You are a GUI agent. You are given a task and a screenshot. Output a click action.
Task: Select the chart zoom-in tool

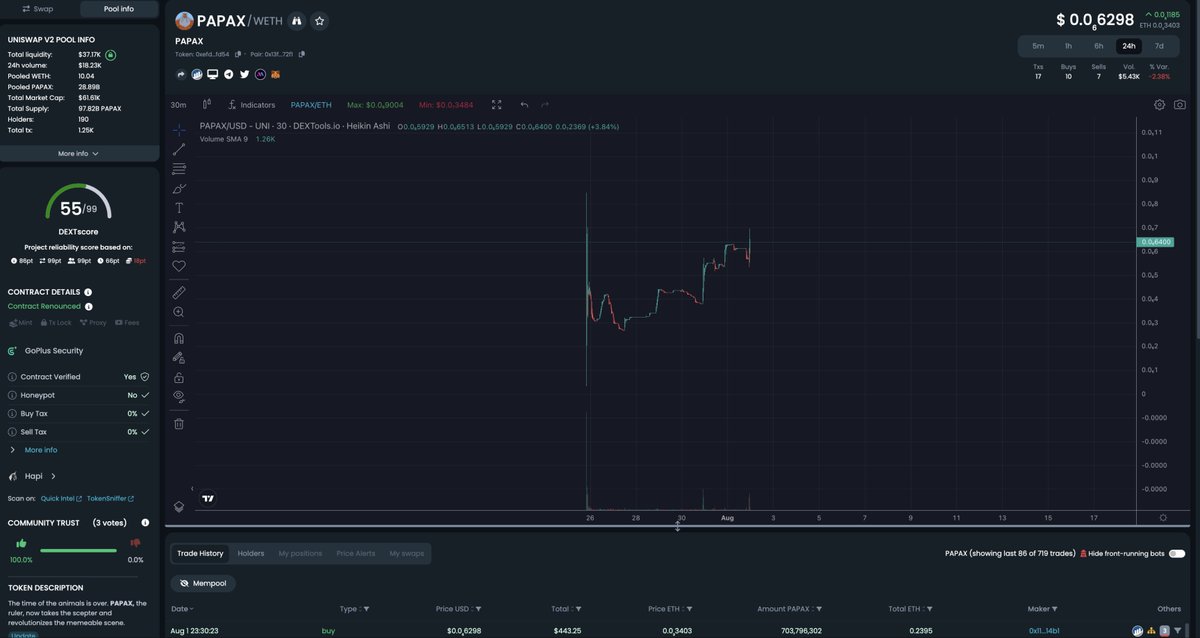(179, 312)
